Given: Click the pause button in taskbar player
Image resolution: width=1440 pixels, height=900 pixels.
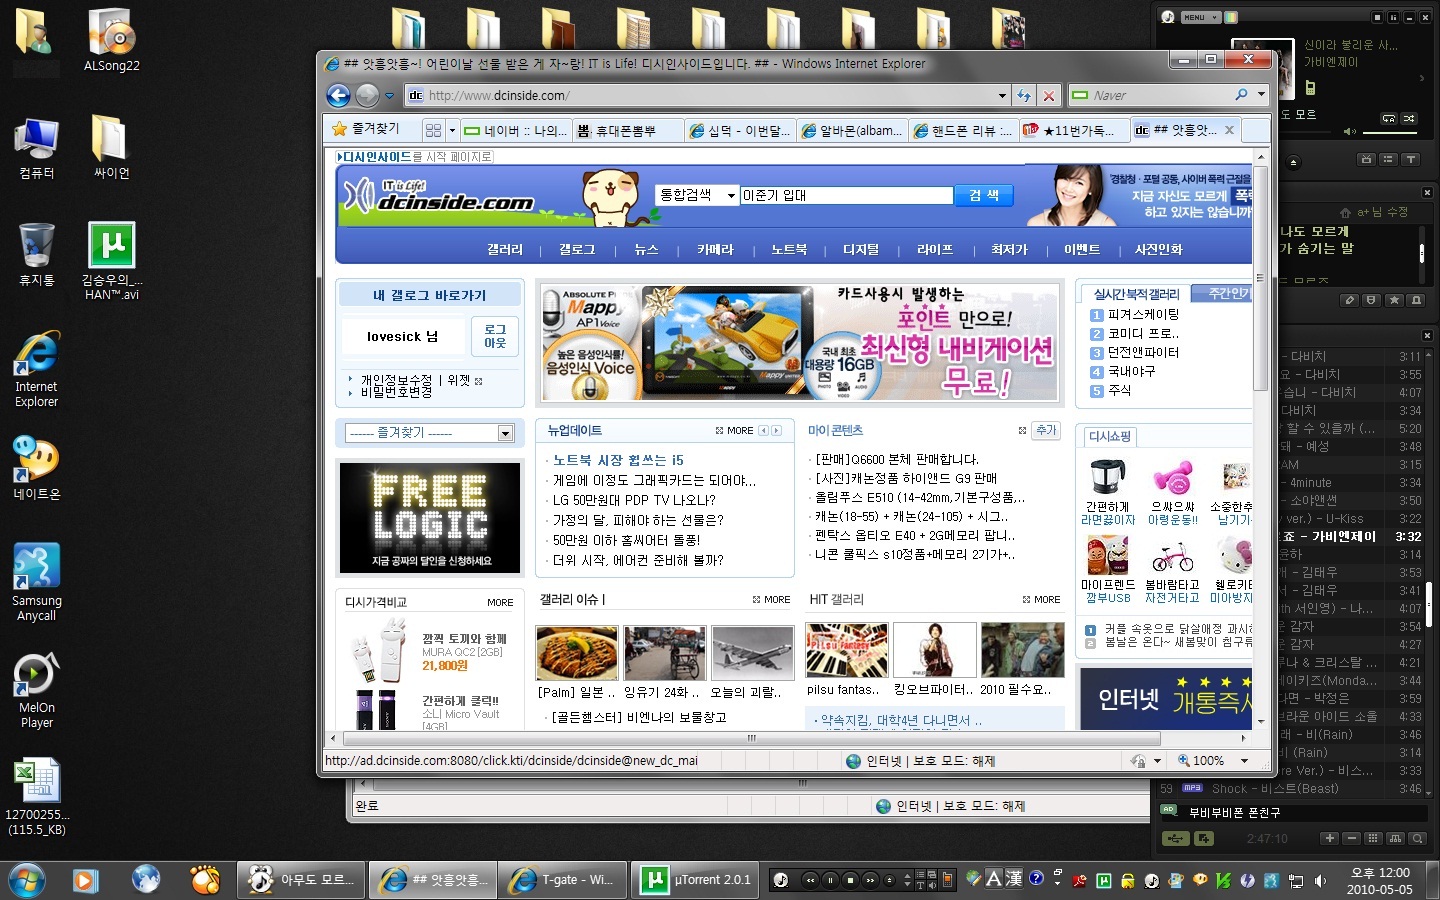Looking at the screenshot, I should (830, 880).
